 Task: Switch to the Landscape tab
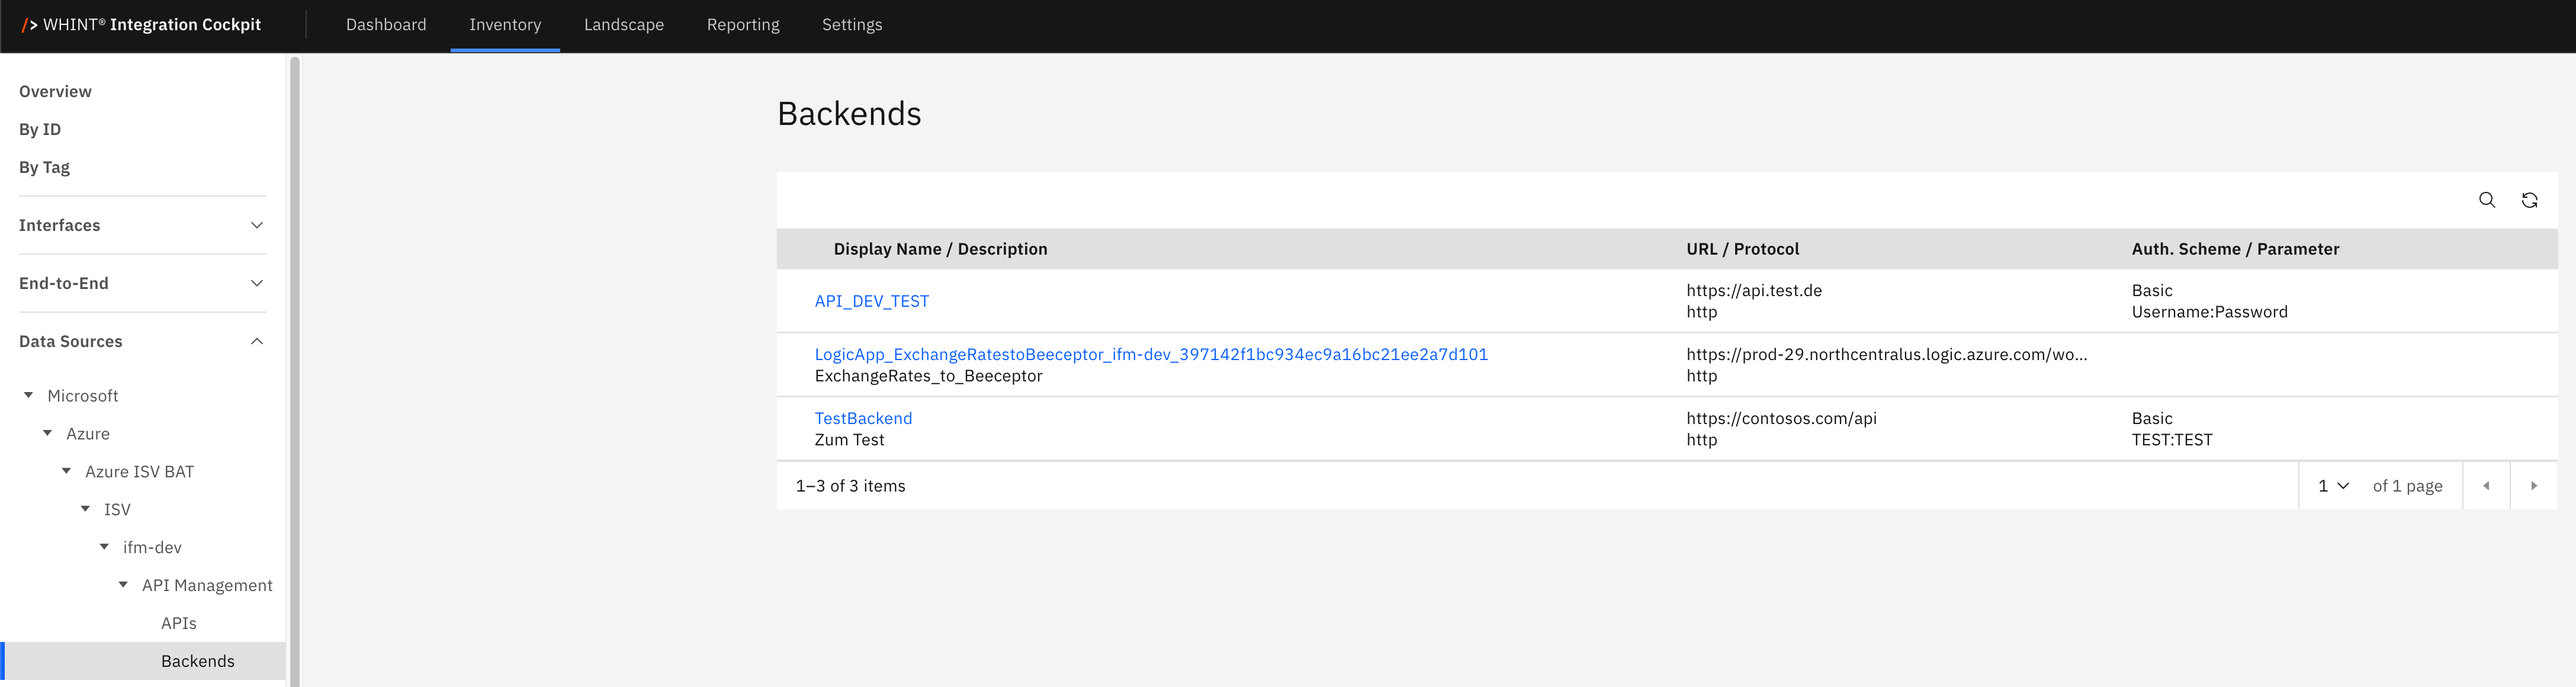coord(623,25)
